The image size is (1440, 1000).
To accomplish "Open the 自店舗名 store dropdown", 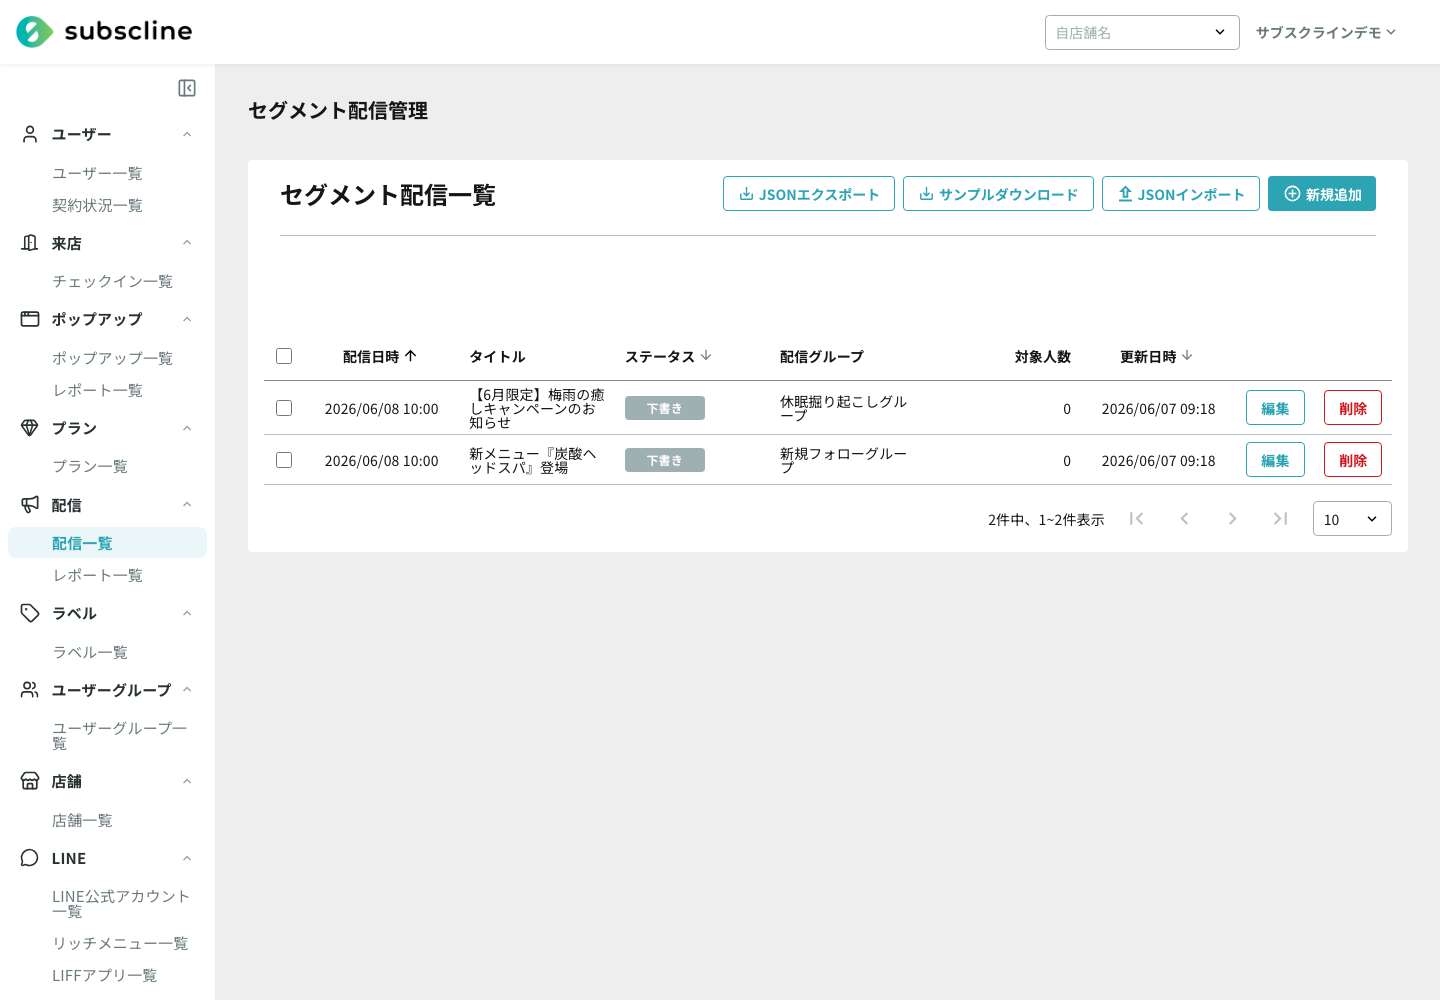I will (x=1142, y=32).
